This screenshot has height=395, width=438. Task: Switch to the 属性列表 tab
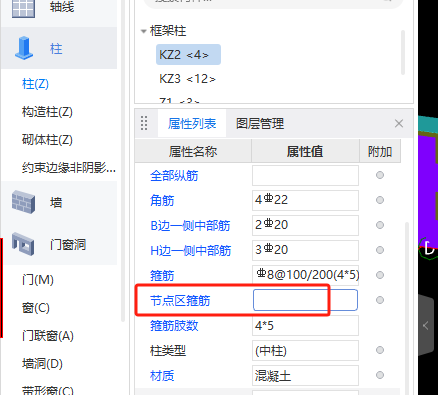point(192,124)
